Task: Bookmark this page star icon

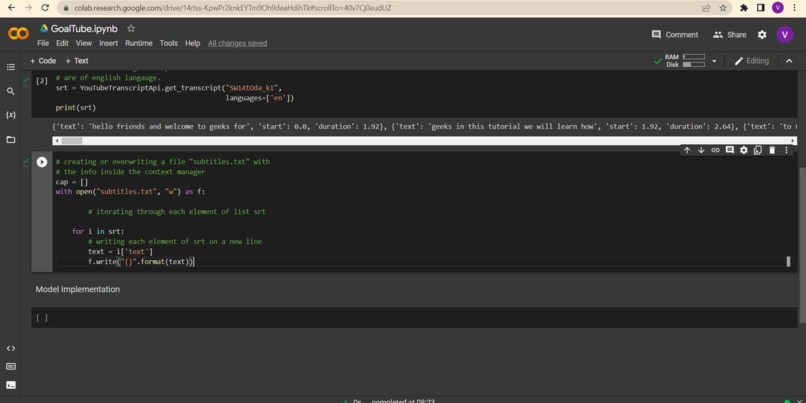Action: tap(723, 8)
